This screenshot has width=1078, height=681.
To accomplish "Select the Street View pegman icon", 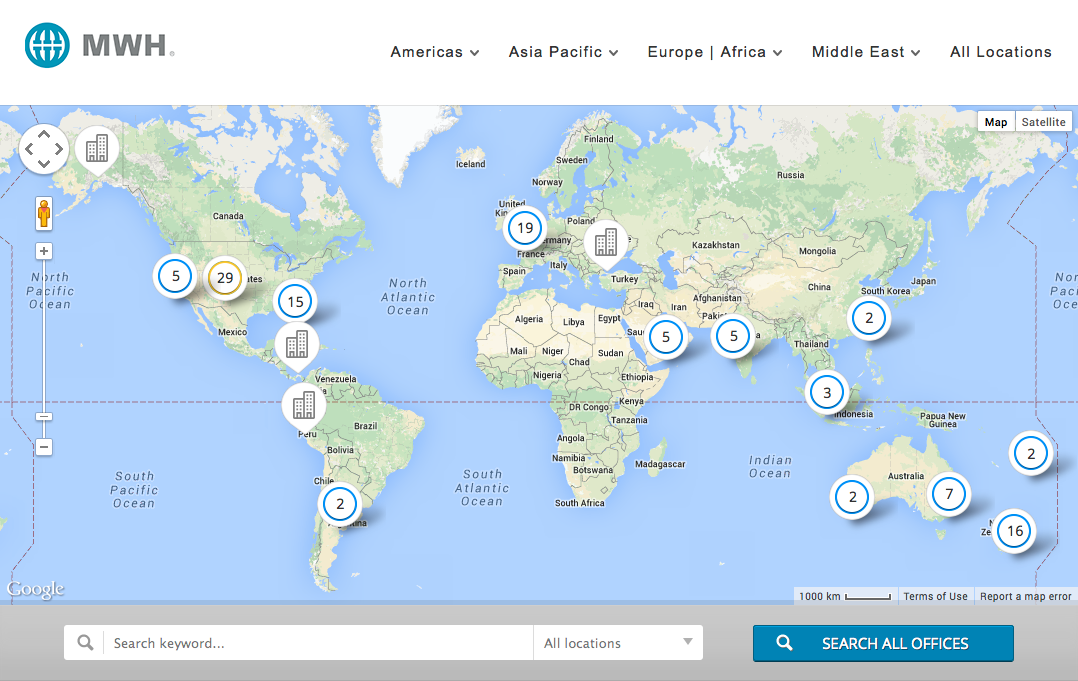I will click(44, 212).
